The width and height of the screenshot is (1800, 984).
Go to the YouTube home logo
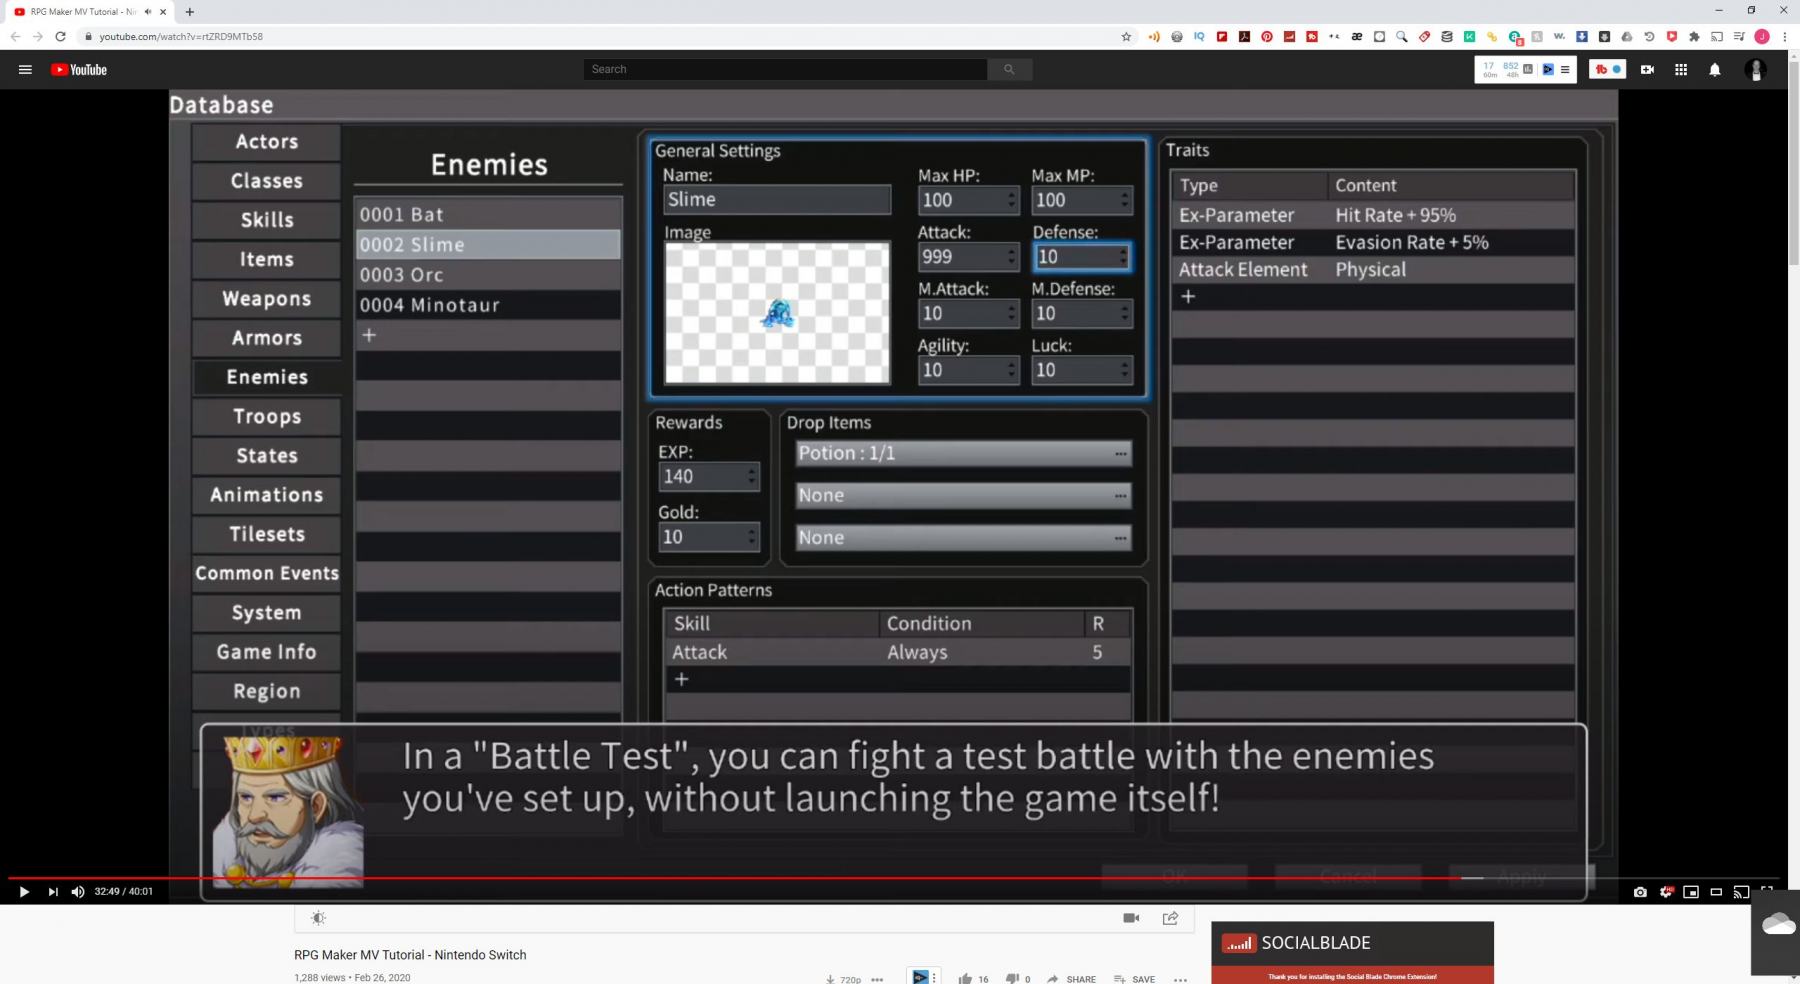pyautogui.click(x=79, y=70)
